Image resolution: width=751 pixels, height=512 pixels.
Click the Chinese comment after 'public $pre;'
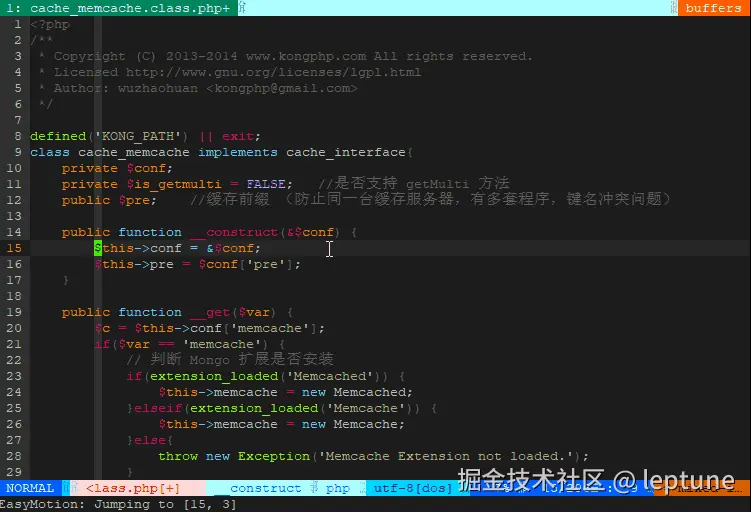pos(430,199)
